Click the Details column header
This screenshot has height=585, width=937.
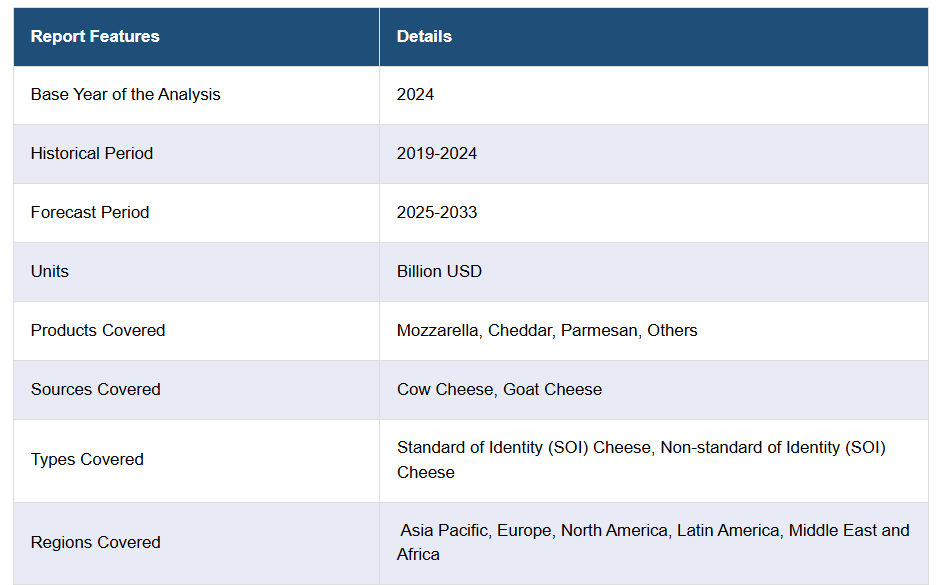click(x=424, y=36)
